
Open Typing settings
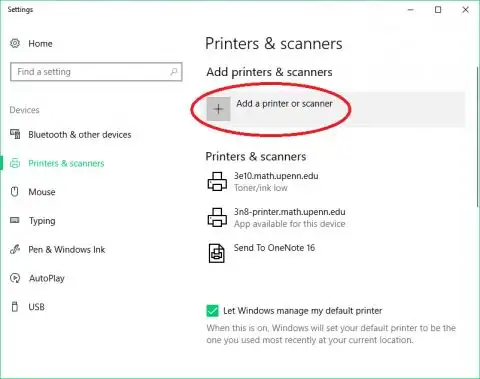[42, 221]
